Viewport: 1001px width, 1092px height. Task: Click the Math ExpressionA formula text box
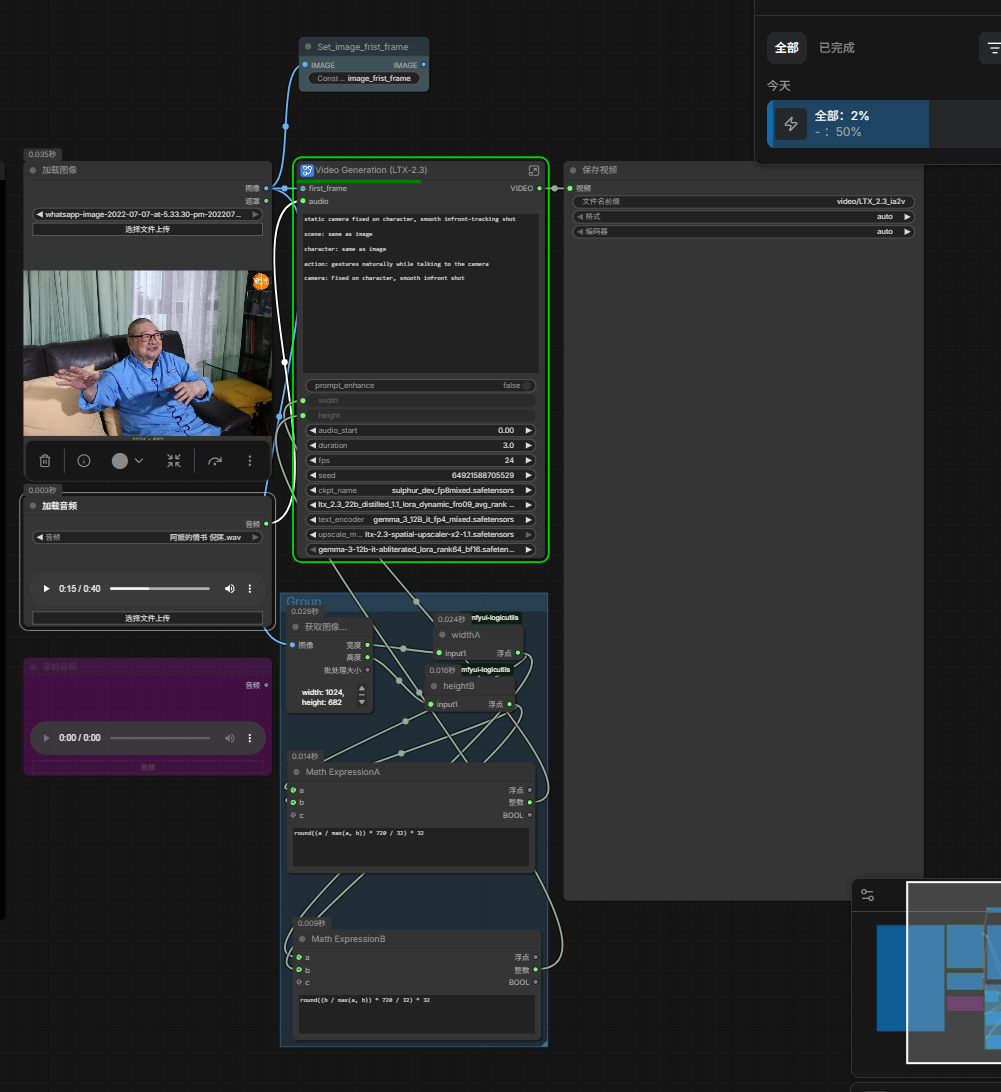click(x=411, y=847)
